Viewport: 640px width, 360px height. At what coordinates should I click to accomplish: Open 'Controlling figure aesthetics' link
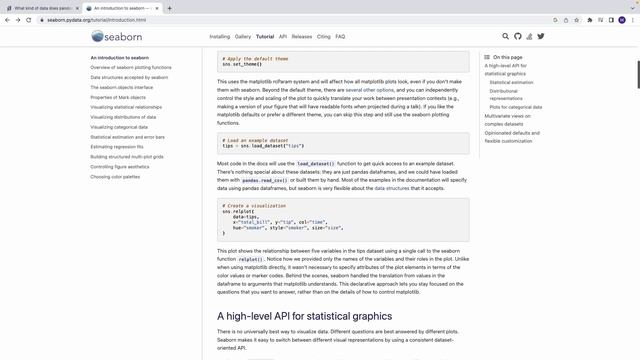click(x=120, y=167)
